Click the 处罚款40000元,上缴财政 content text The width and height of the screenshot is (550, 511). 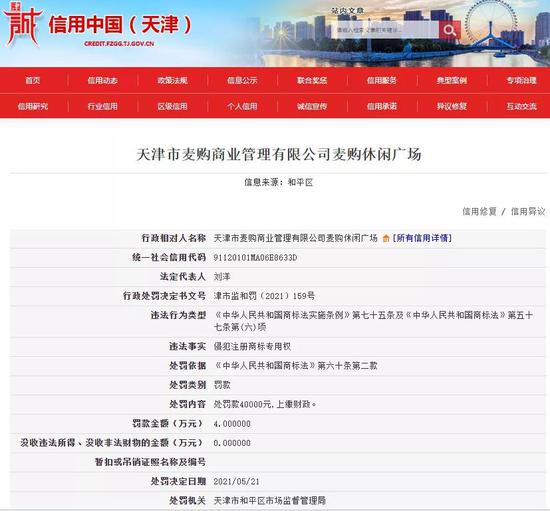click(264, 404)
